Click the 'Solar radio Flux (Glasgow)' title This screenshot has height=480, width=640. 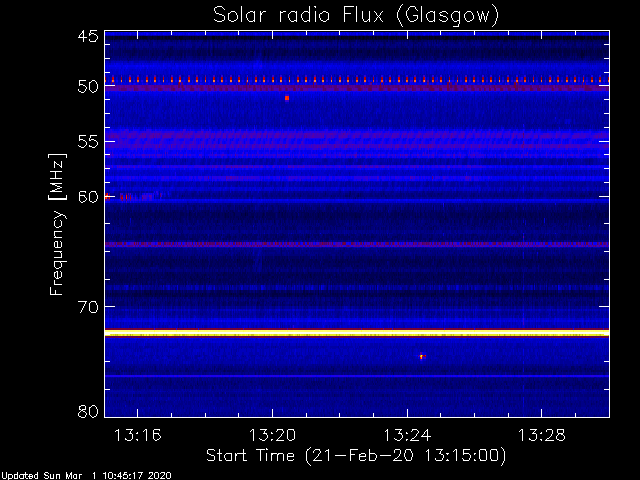coord(356,16)
